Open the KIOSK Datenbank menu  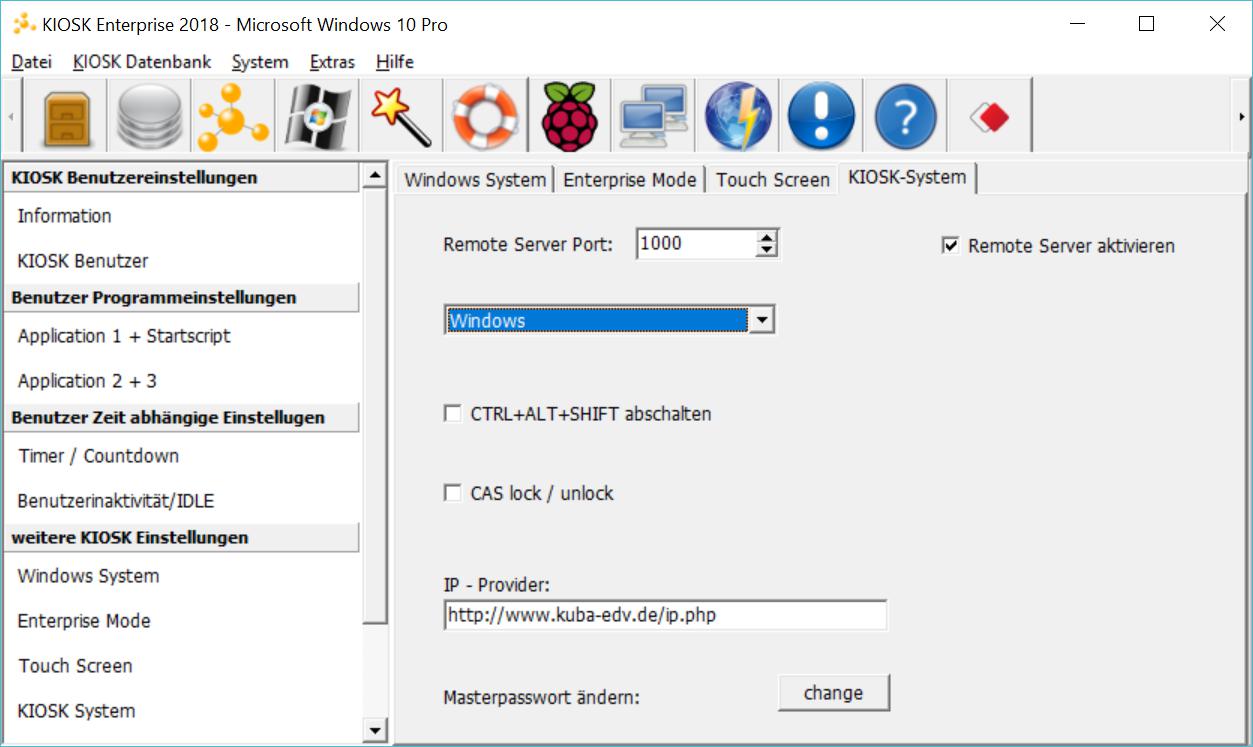pos(142,62)
